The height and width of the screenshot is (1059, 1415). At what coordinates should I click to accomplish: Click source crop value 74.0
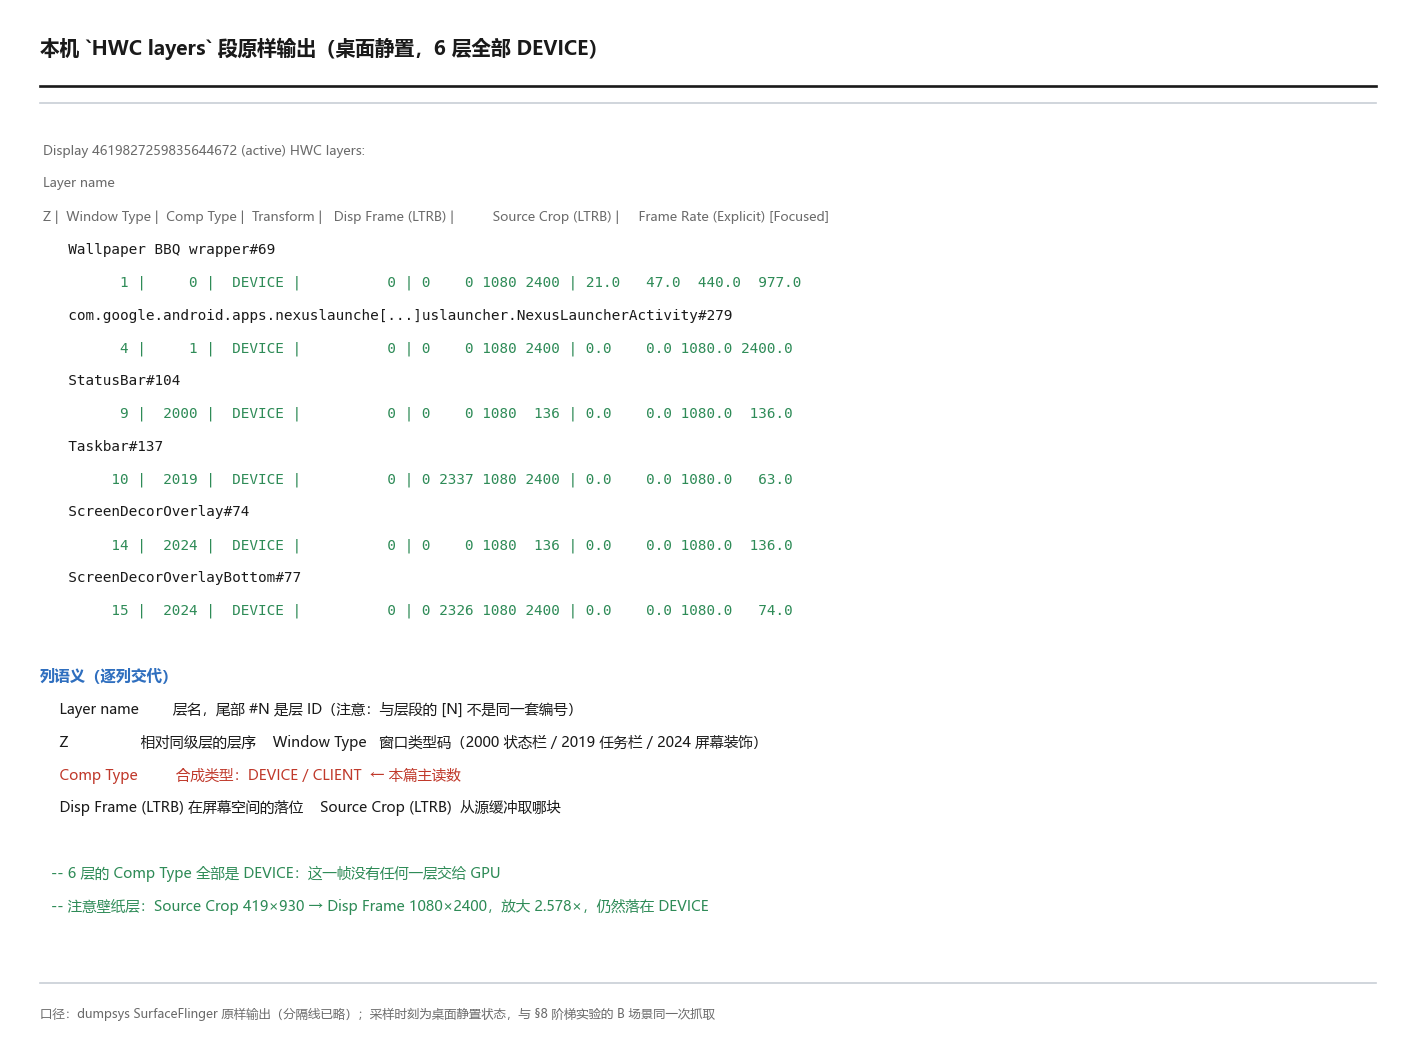775,610
